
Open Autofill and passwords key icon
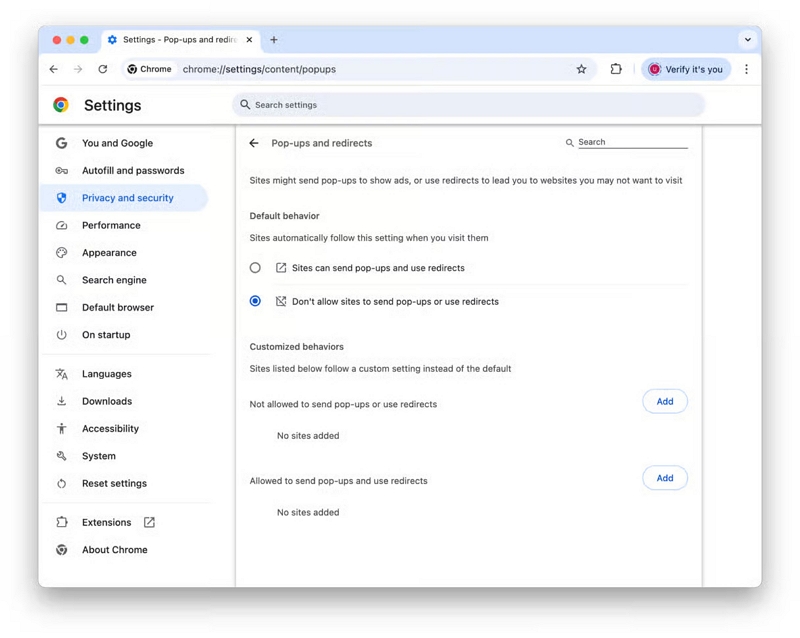pos(62,170)
